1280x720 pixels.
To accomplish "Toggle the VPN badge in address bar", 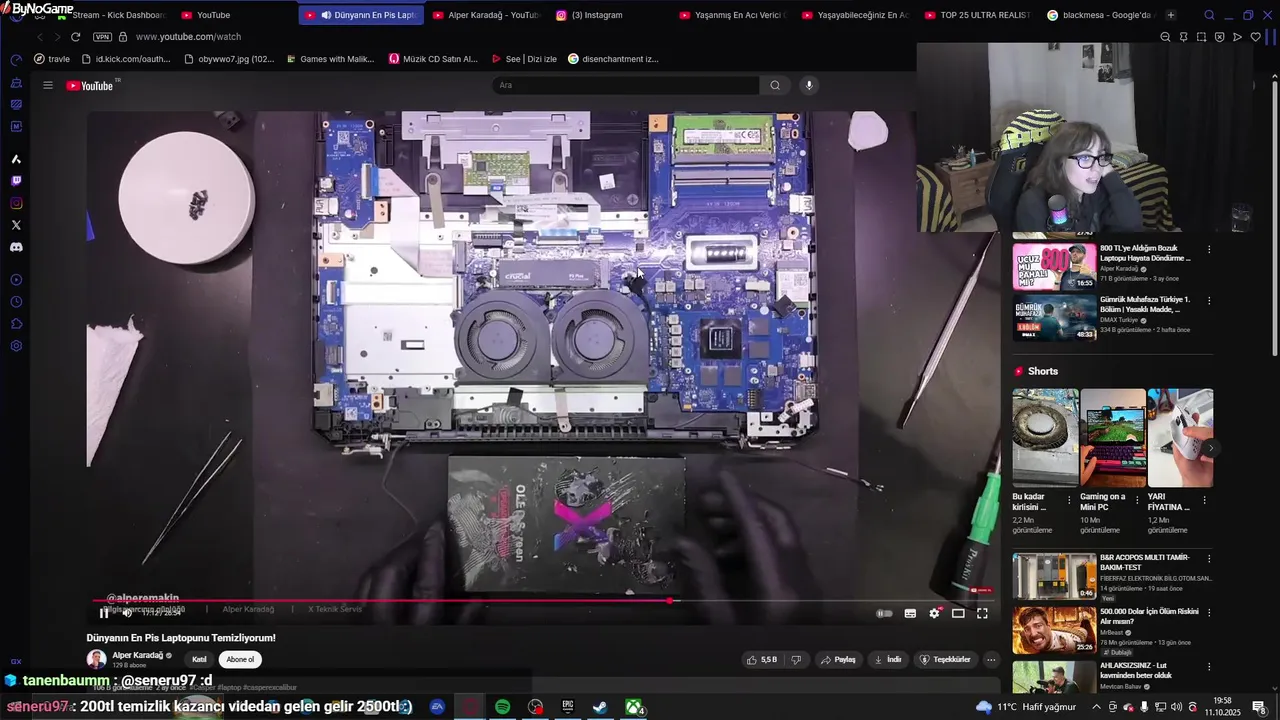I will [x=102, y=37].
